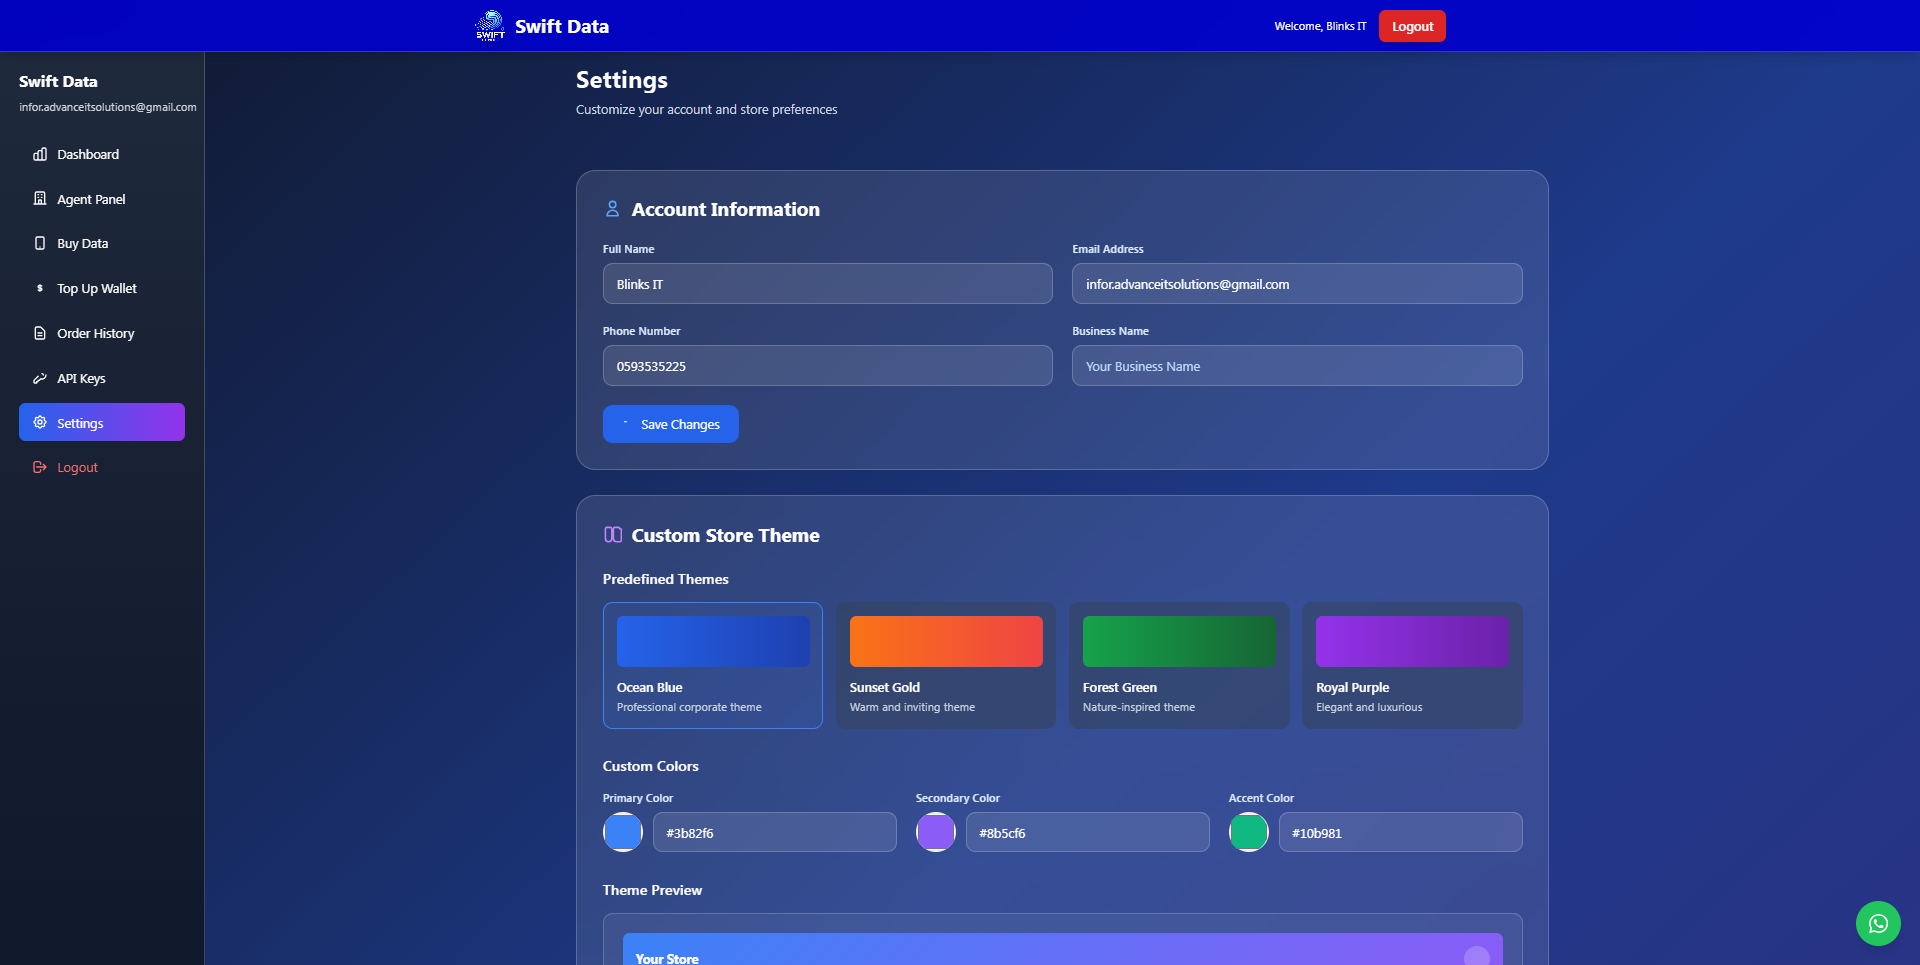Click the Buy Data phone icon
This screenshot has height=965, width=1920.
point(40,243)
